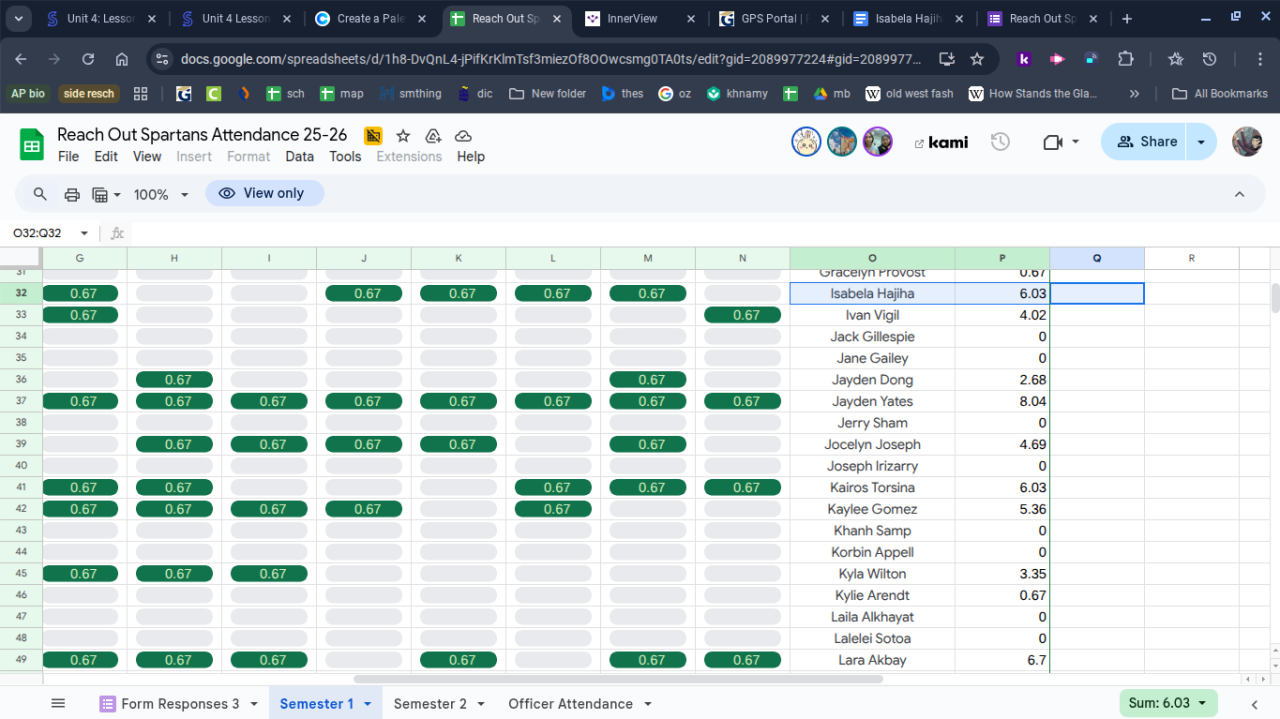Click the Jayden Yates name cell

point(872,401)
